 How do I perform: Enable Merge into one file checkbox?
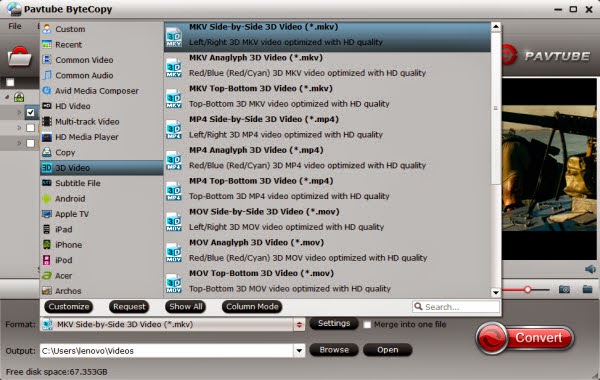(x=367, y=325)
